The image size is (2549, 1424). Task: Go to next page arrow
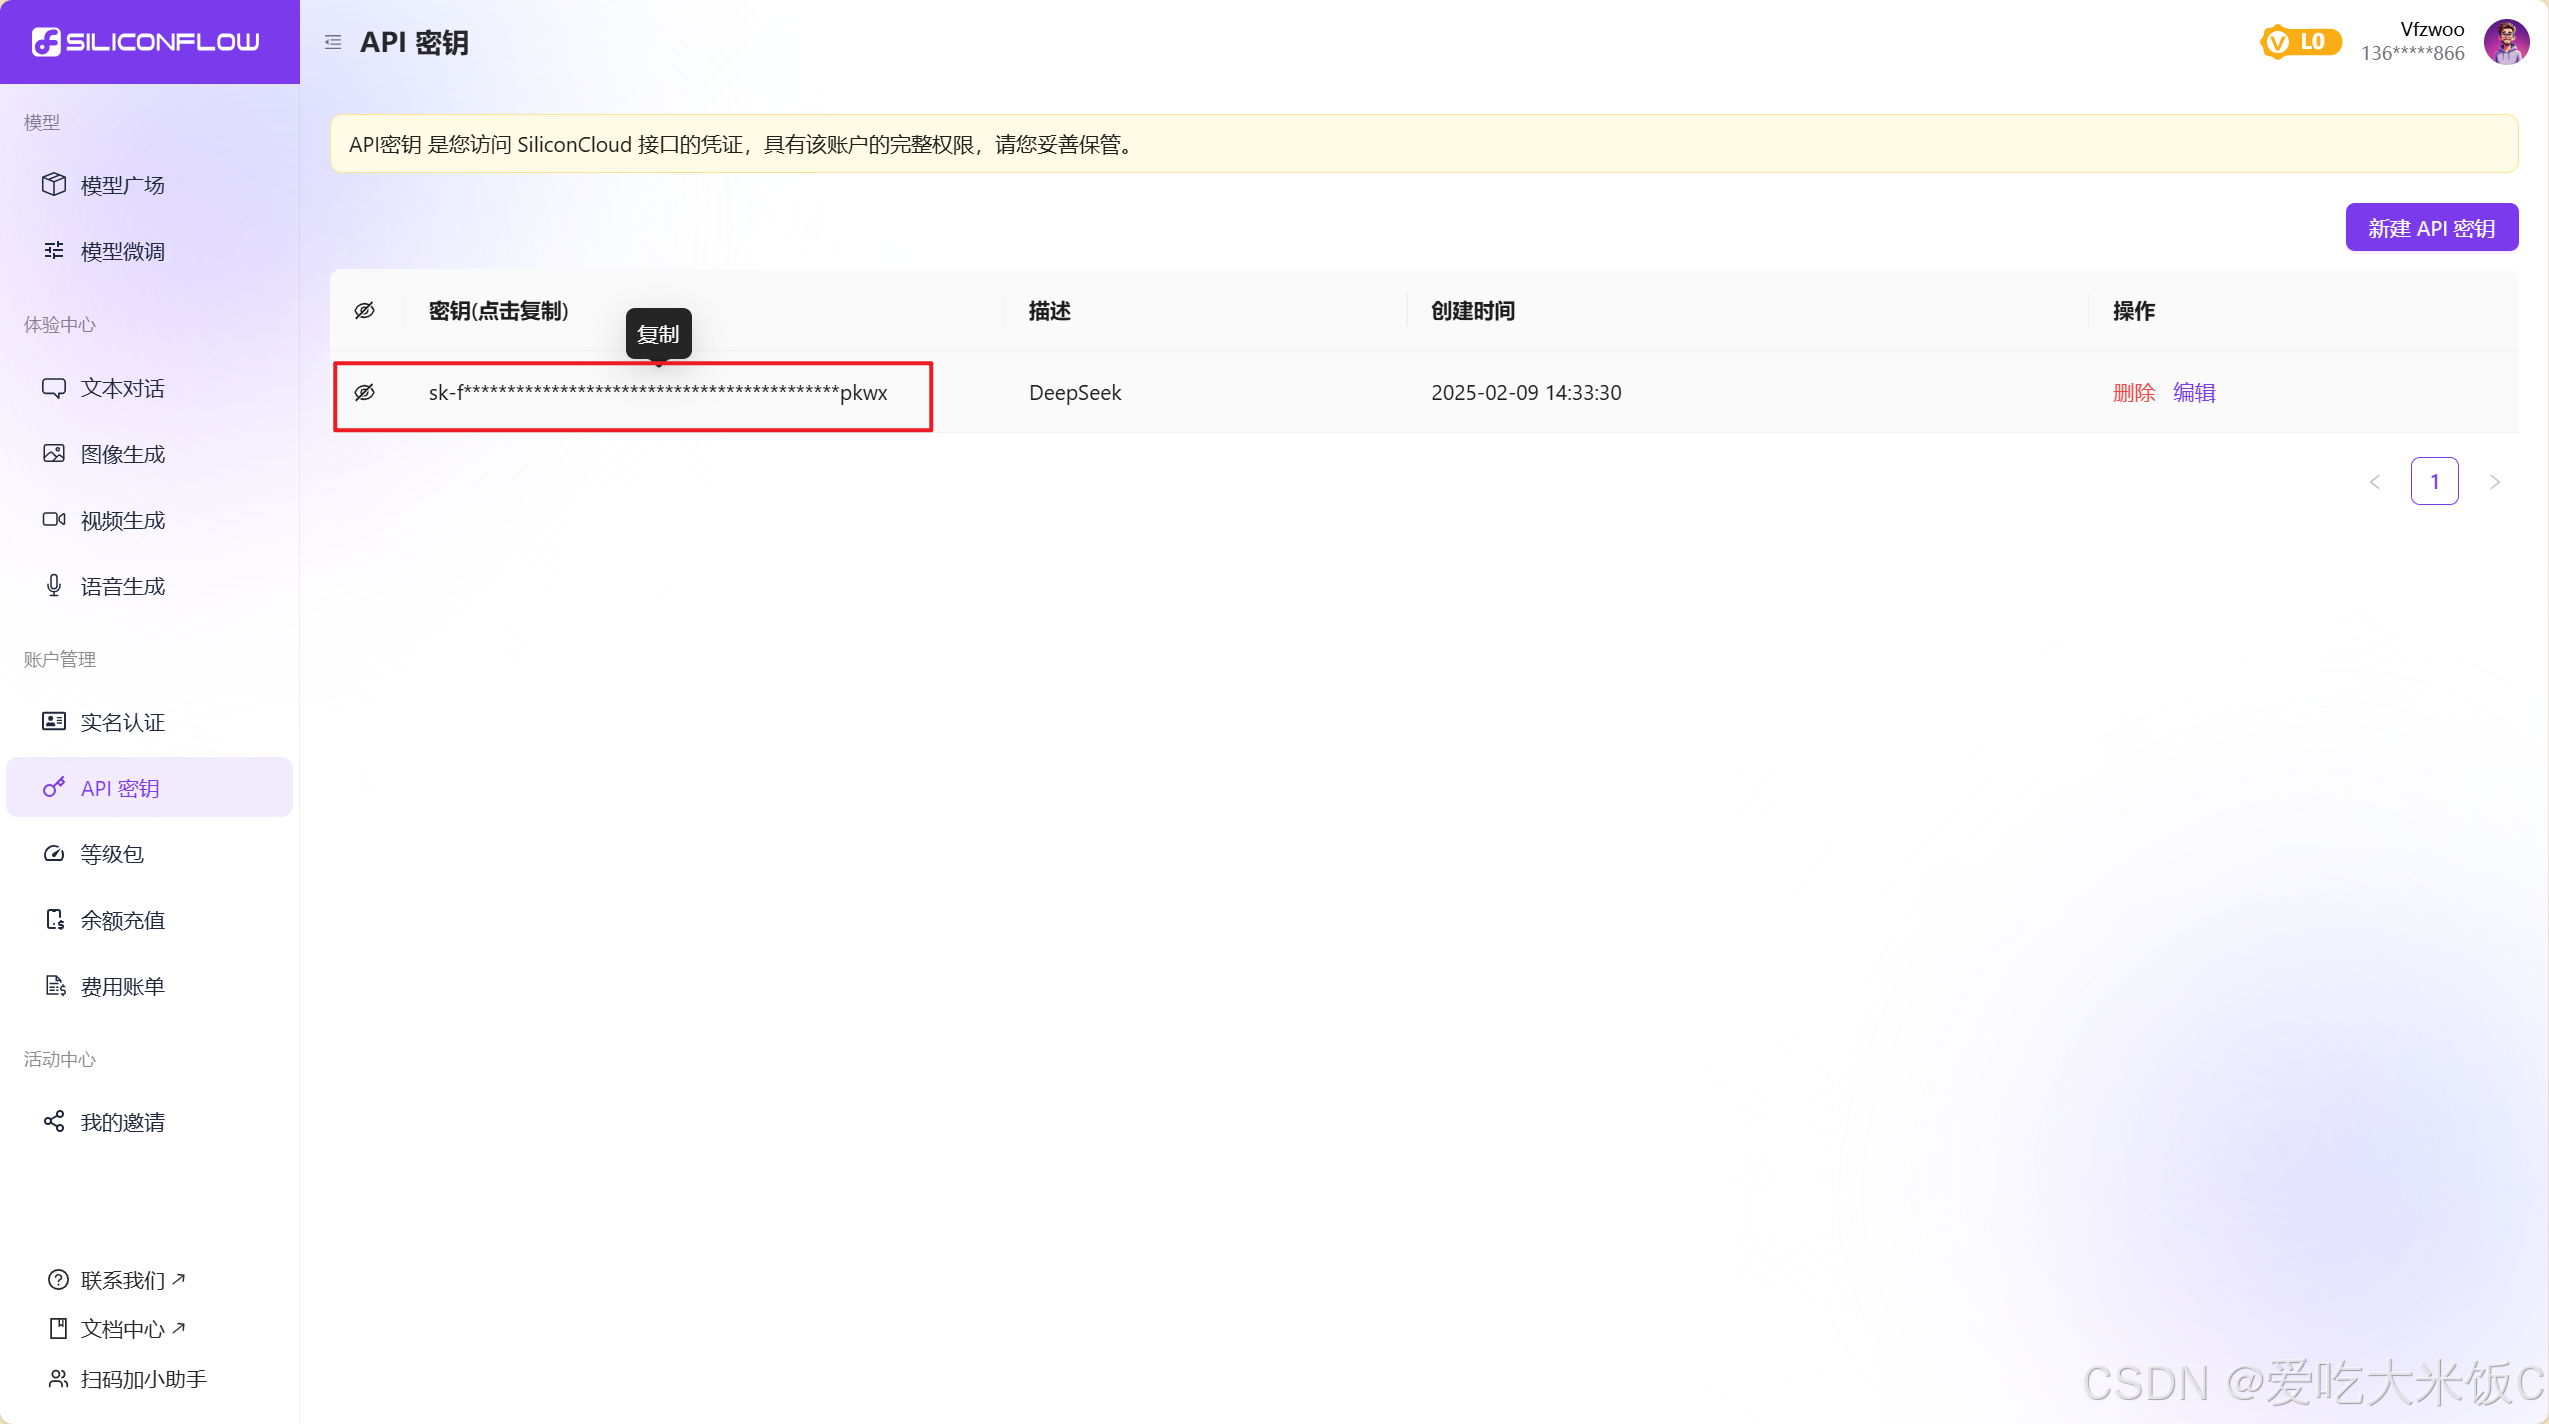point(2495,482)
